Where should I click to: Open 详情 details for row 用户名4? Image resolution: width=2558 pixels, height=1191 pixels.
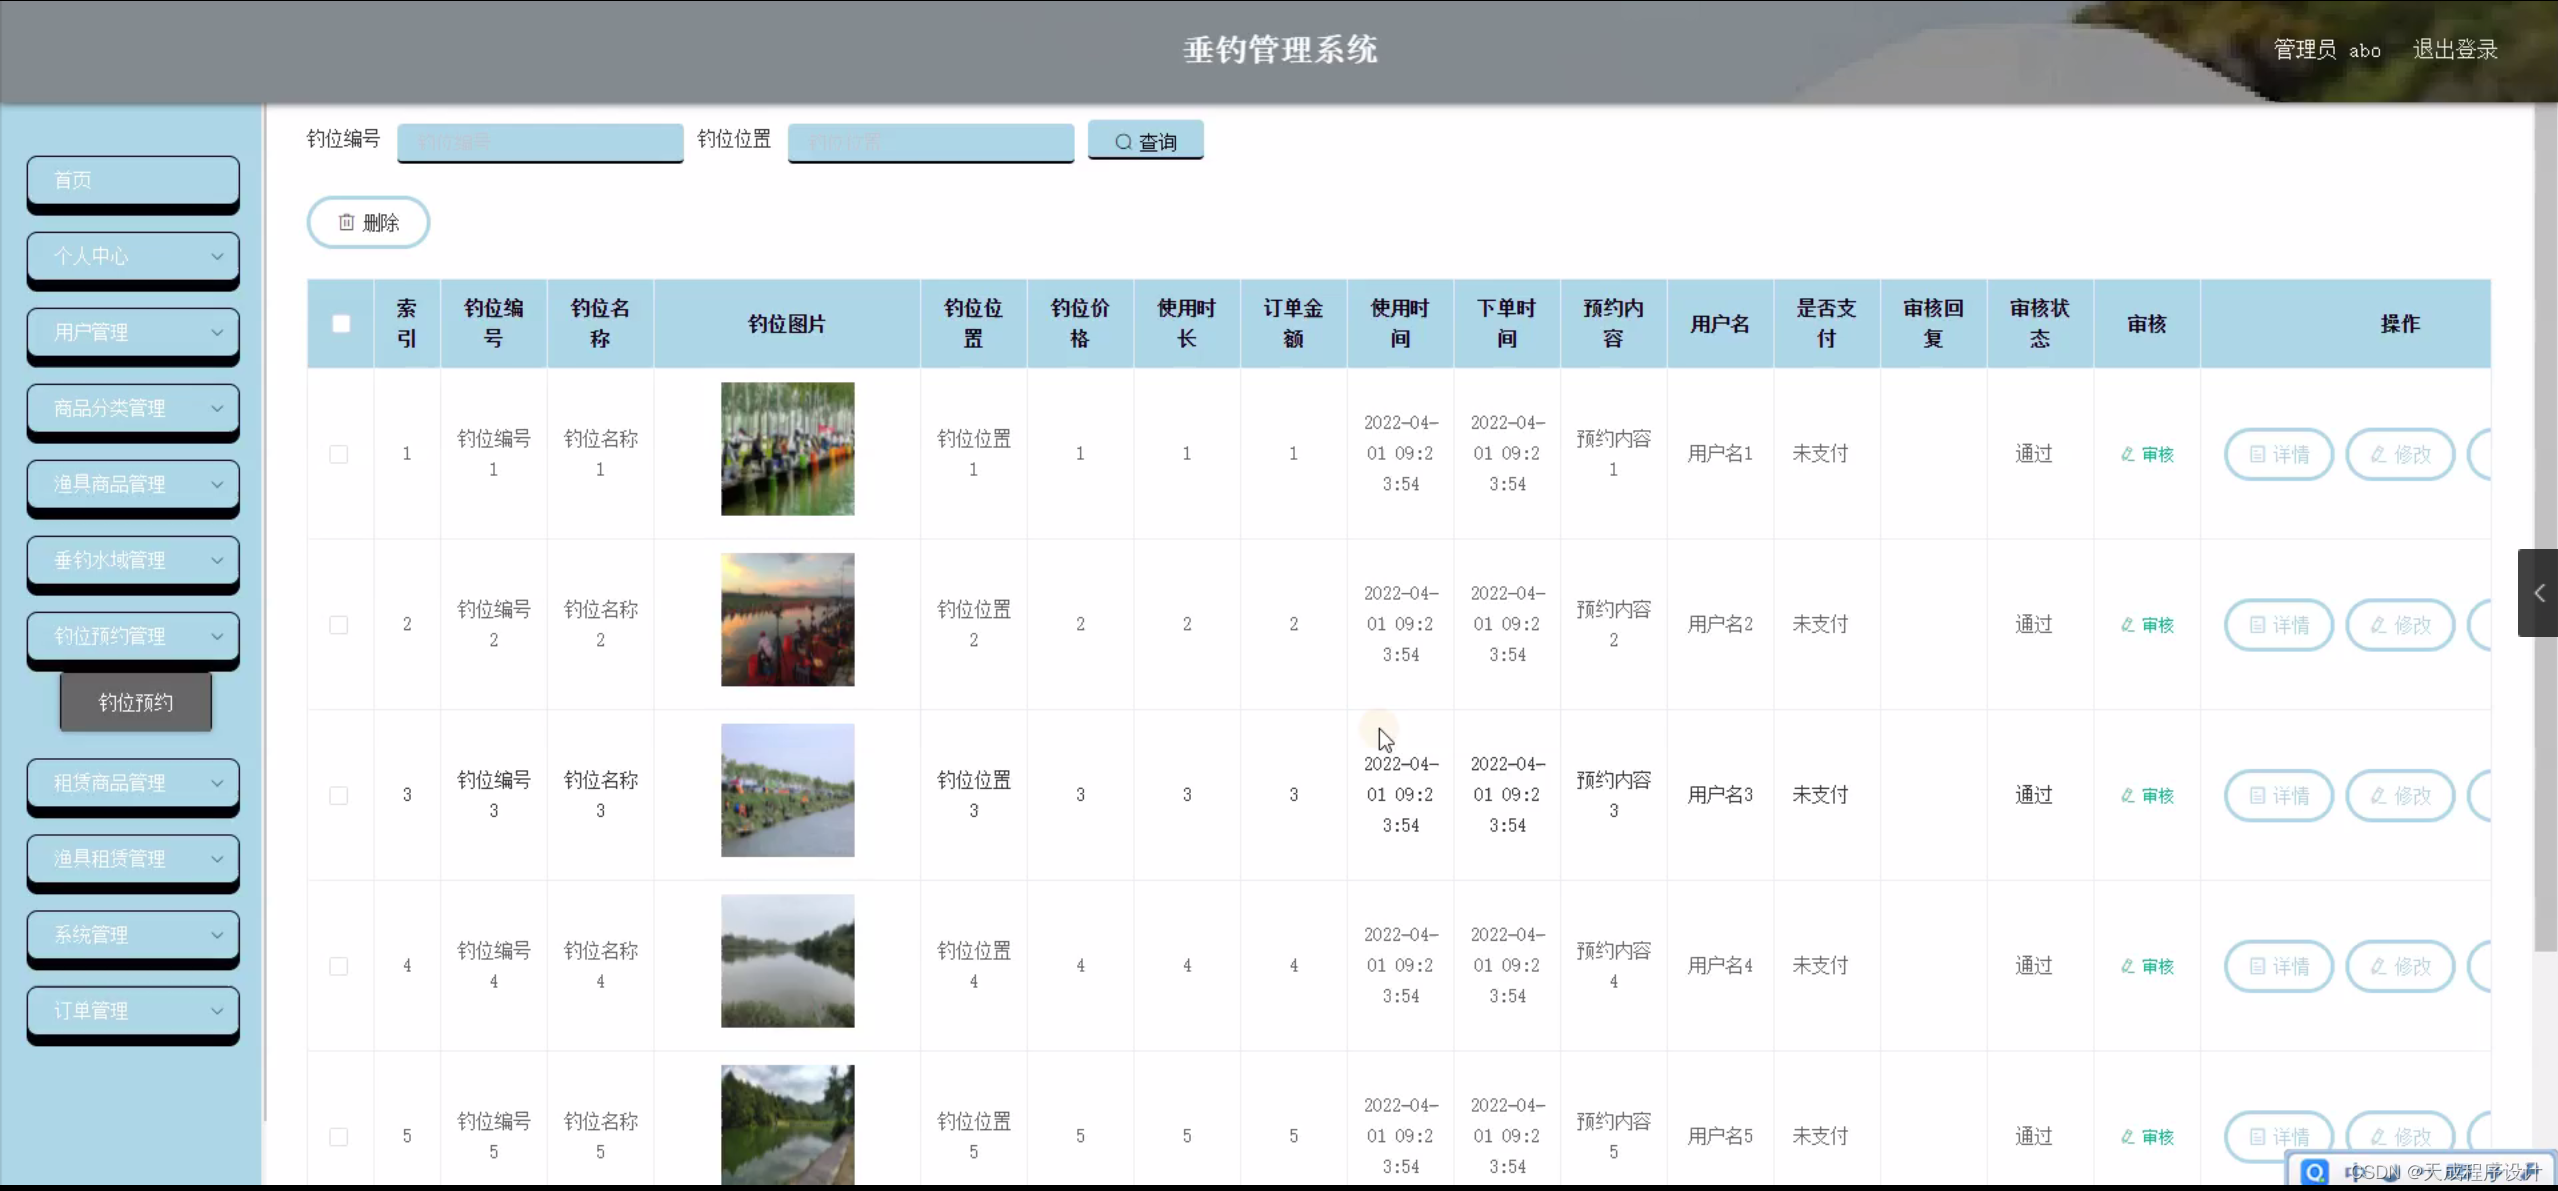pos(2279,966)
